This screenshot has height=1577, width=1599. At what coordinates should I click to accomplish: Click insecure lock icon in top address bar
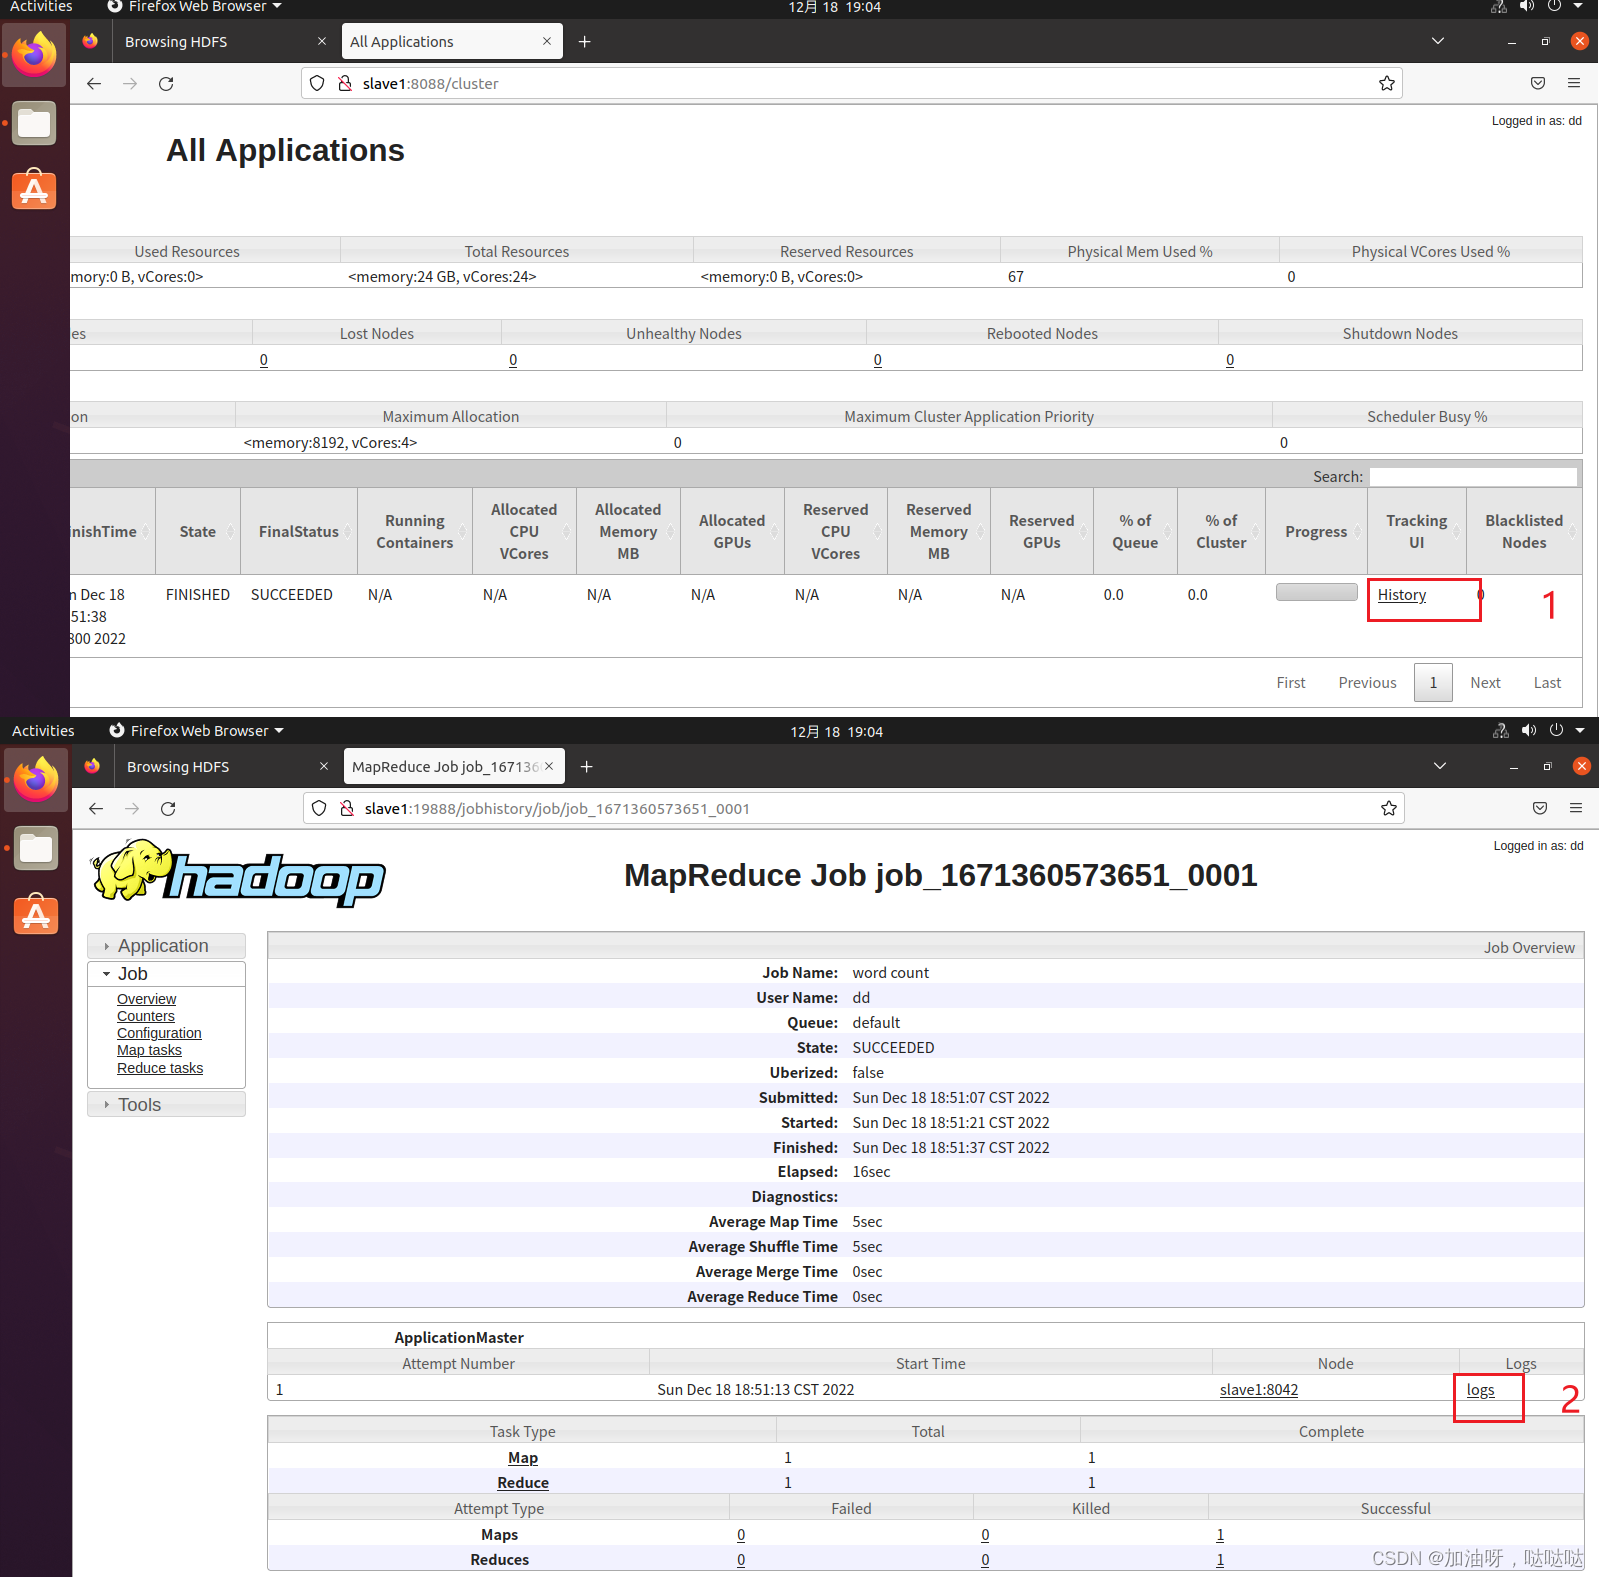coord(345,84)
